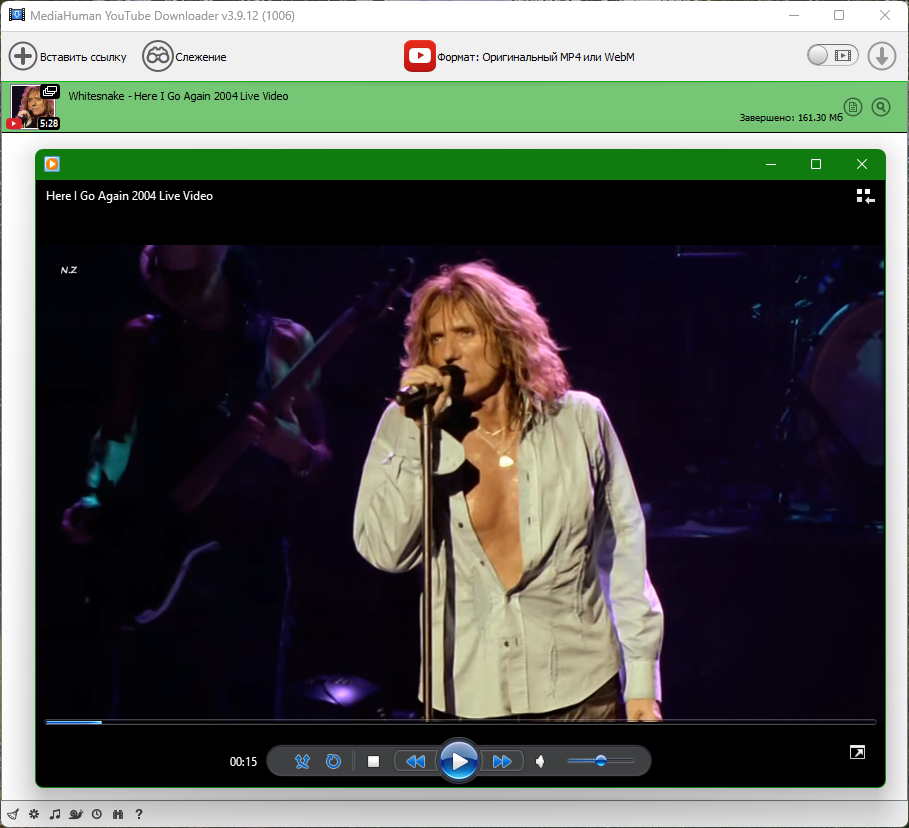909x828 pixels.
Task: Start all downloads with the down arrow button
Action: tap(882, 56)
